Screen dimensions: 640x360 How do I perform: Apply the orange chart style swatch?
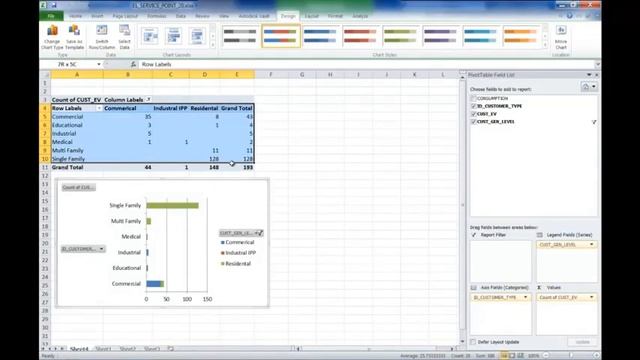(520, 36)
